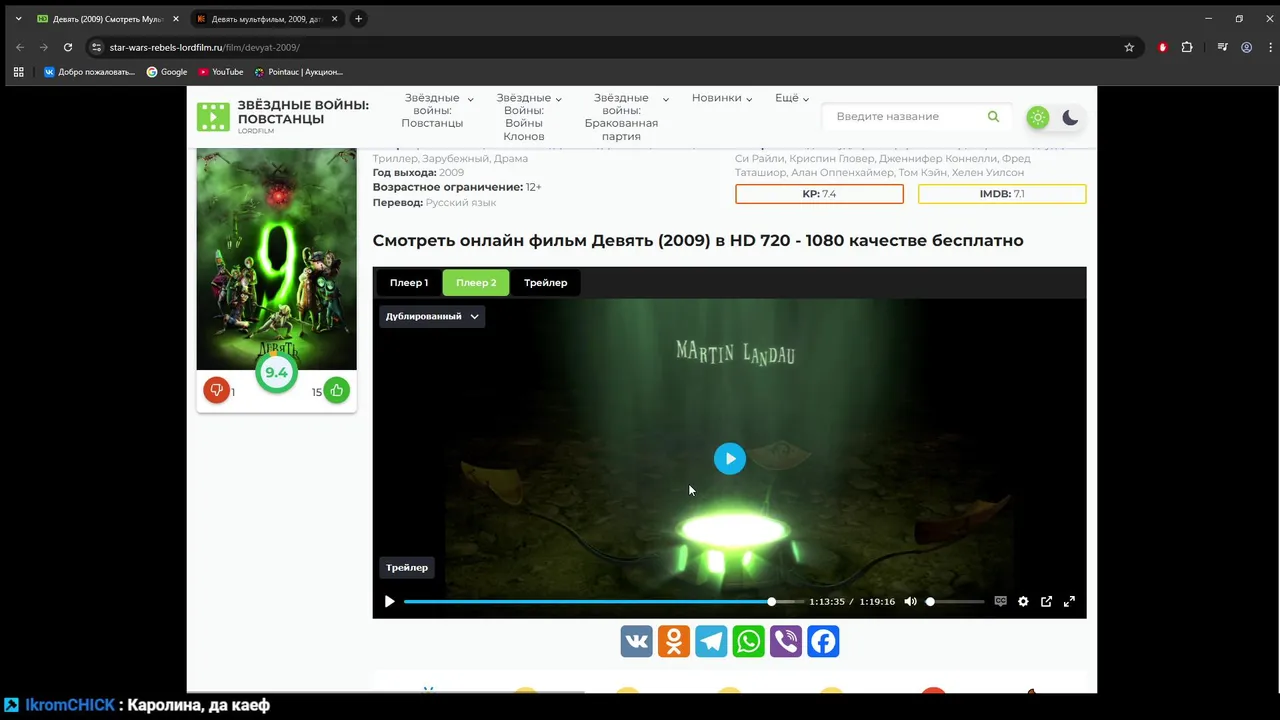Click the Трейлер label over the video
This screenshot has width=1280, height=720.
[x=407, y=567]
